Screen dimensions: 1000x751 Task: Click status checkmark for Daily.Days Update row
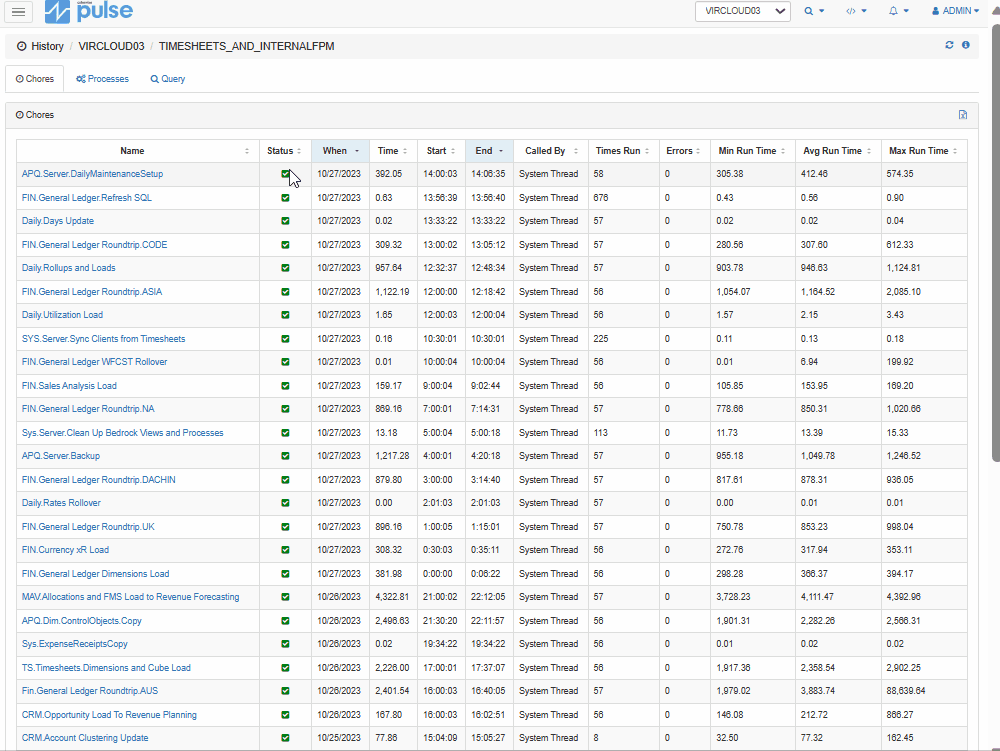[x=285, y=221]
